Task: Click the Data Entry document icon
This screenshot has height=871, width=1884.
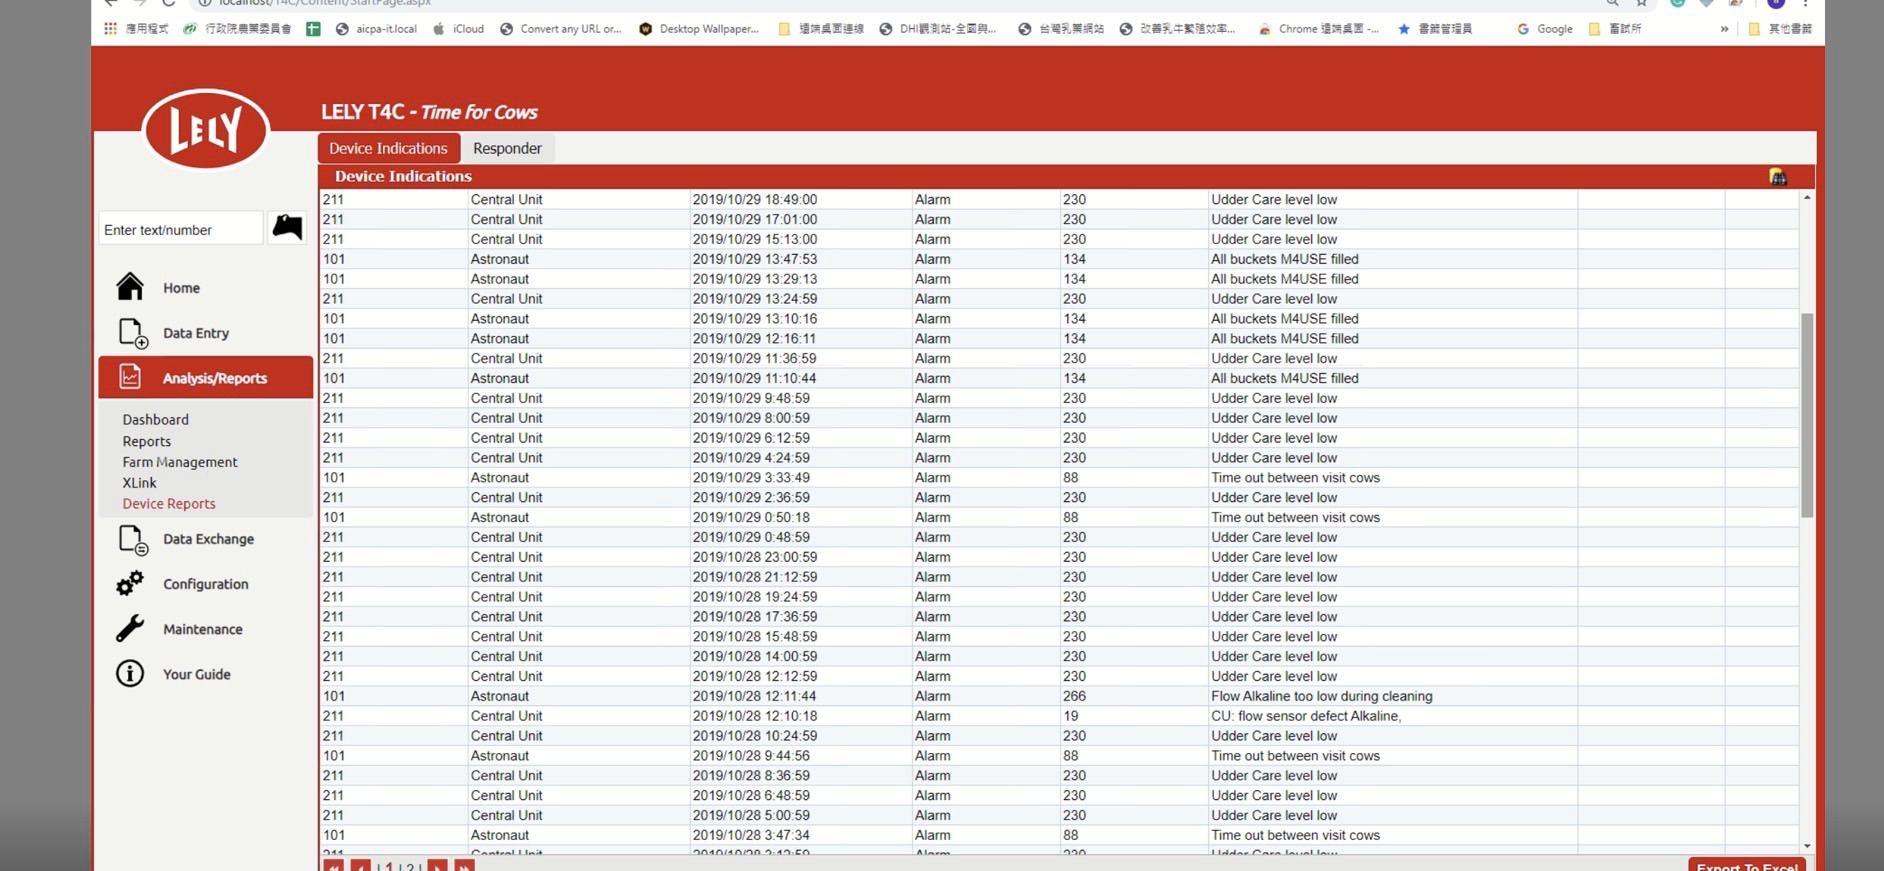Action: tap(132, 333)
